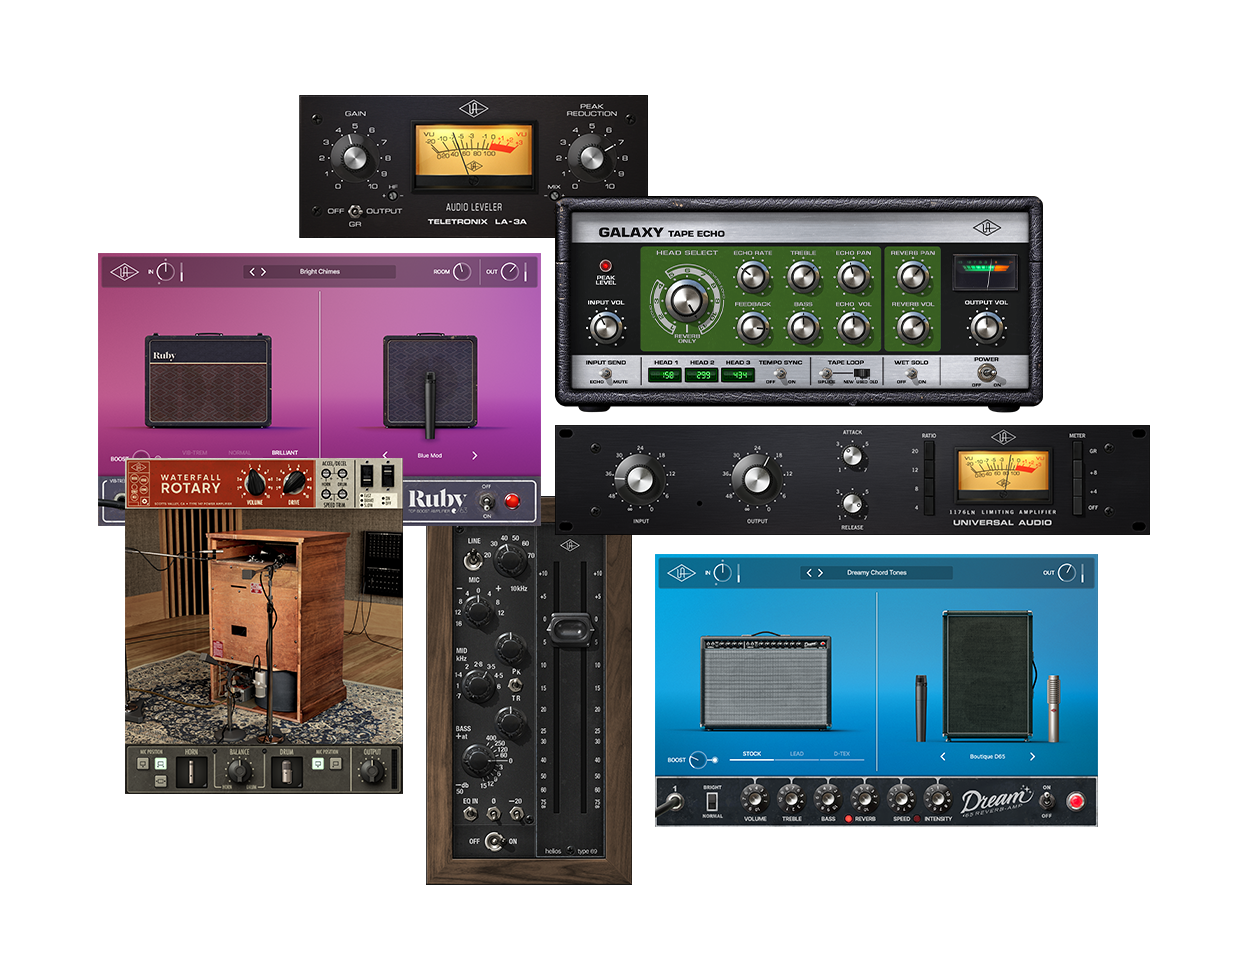Click the UA diamond logo on Dreamy Chord Tones plugin
This screenshot has height=980, width=1248.
(x=680, y=573)
